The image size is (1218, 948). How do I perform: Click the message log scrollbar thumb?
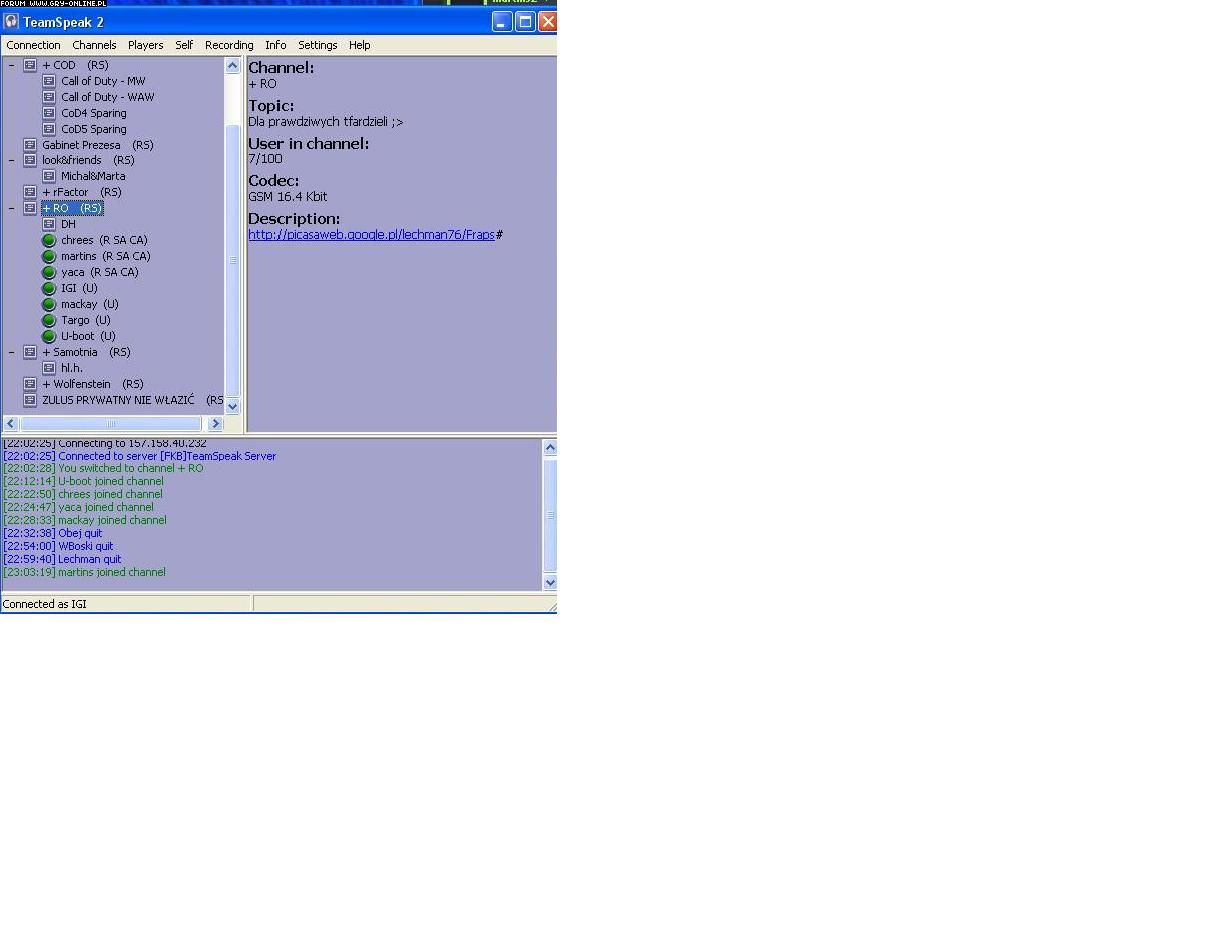[x=550, y=515]
